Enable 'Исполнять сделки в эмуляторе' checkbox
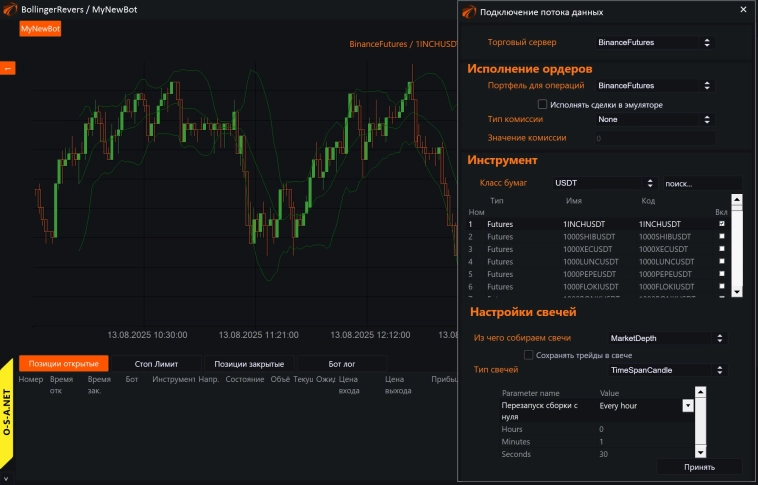Viewport: 758px width, 485px height. [543, 104]
